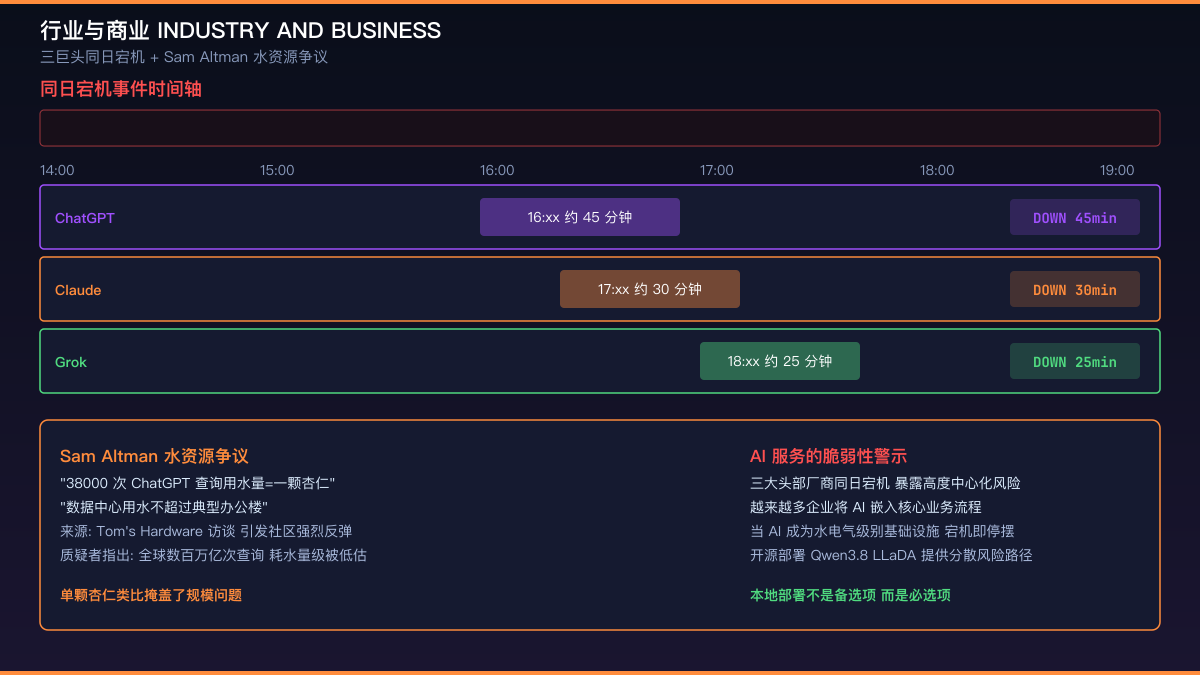Select the DOWN 45min badge
The width and height of the screenshot is (1200, 675).
pos(1075,217)
